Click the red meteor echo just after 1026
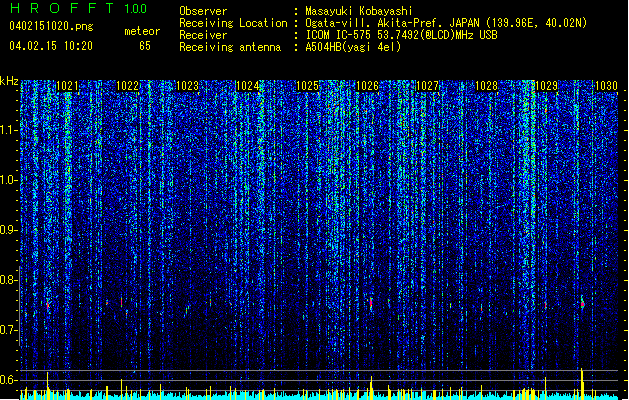The image size is (629, 400). (x=371, y=303)
